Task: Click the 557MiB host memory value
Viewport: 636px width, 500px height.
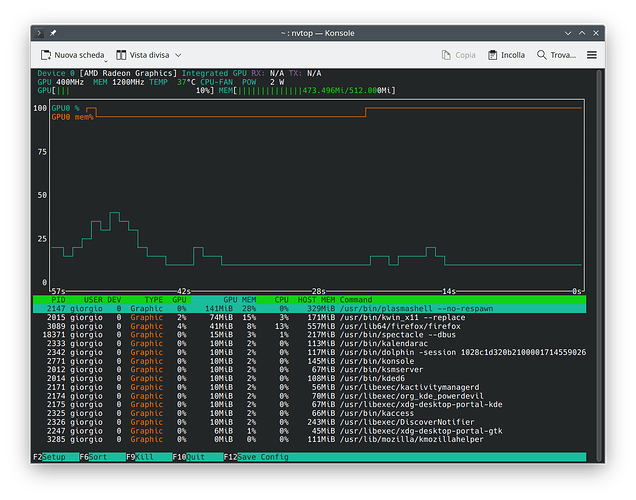Action: pyautogui.click(x=321, y=326)
